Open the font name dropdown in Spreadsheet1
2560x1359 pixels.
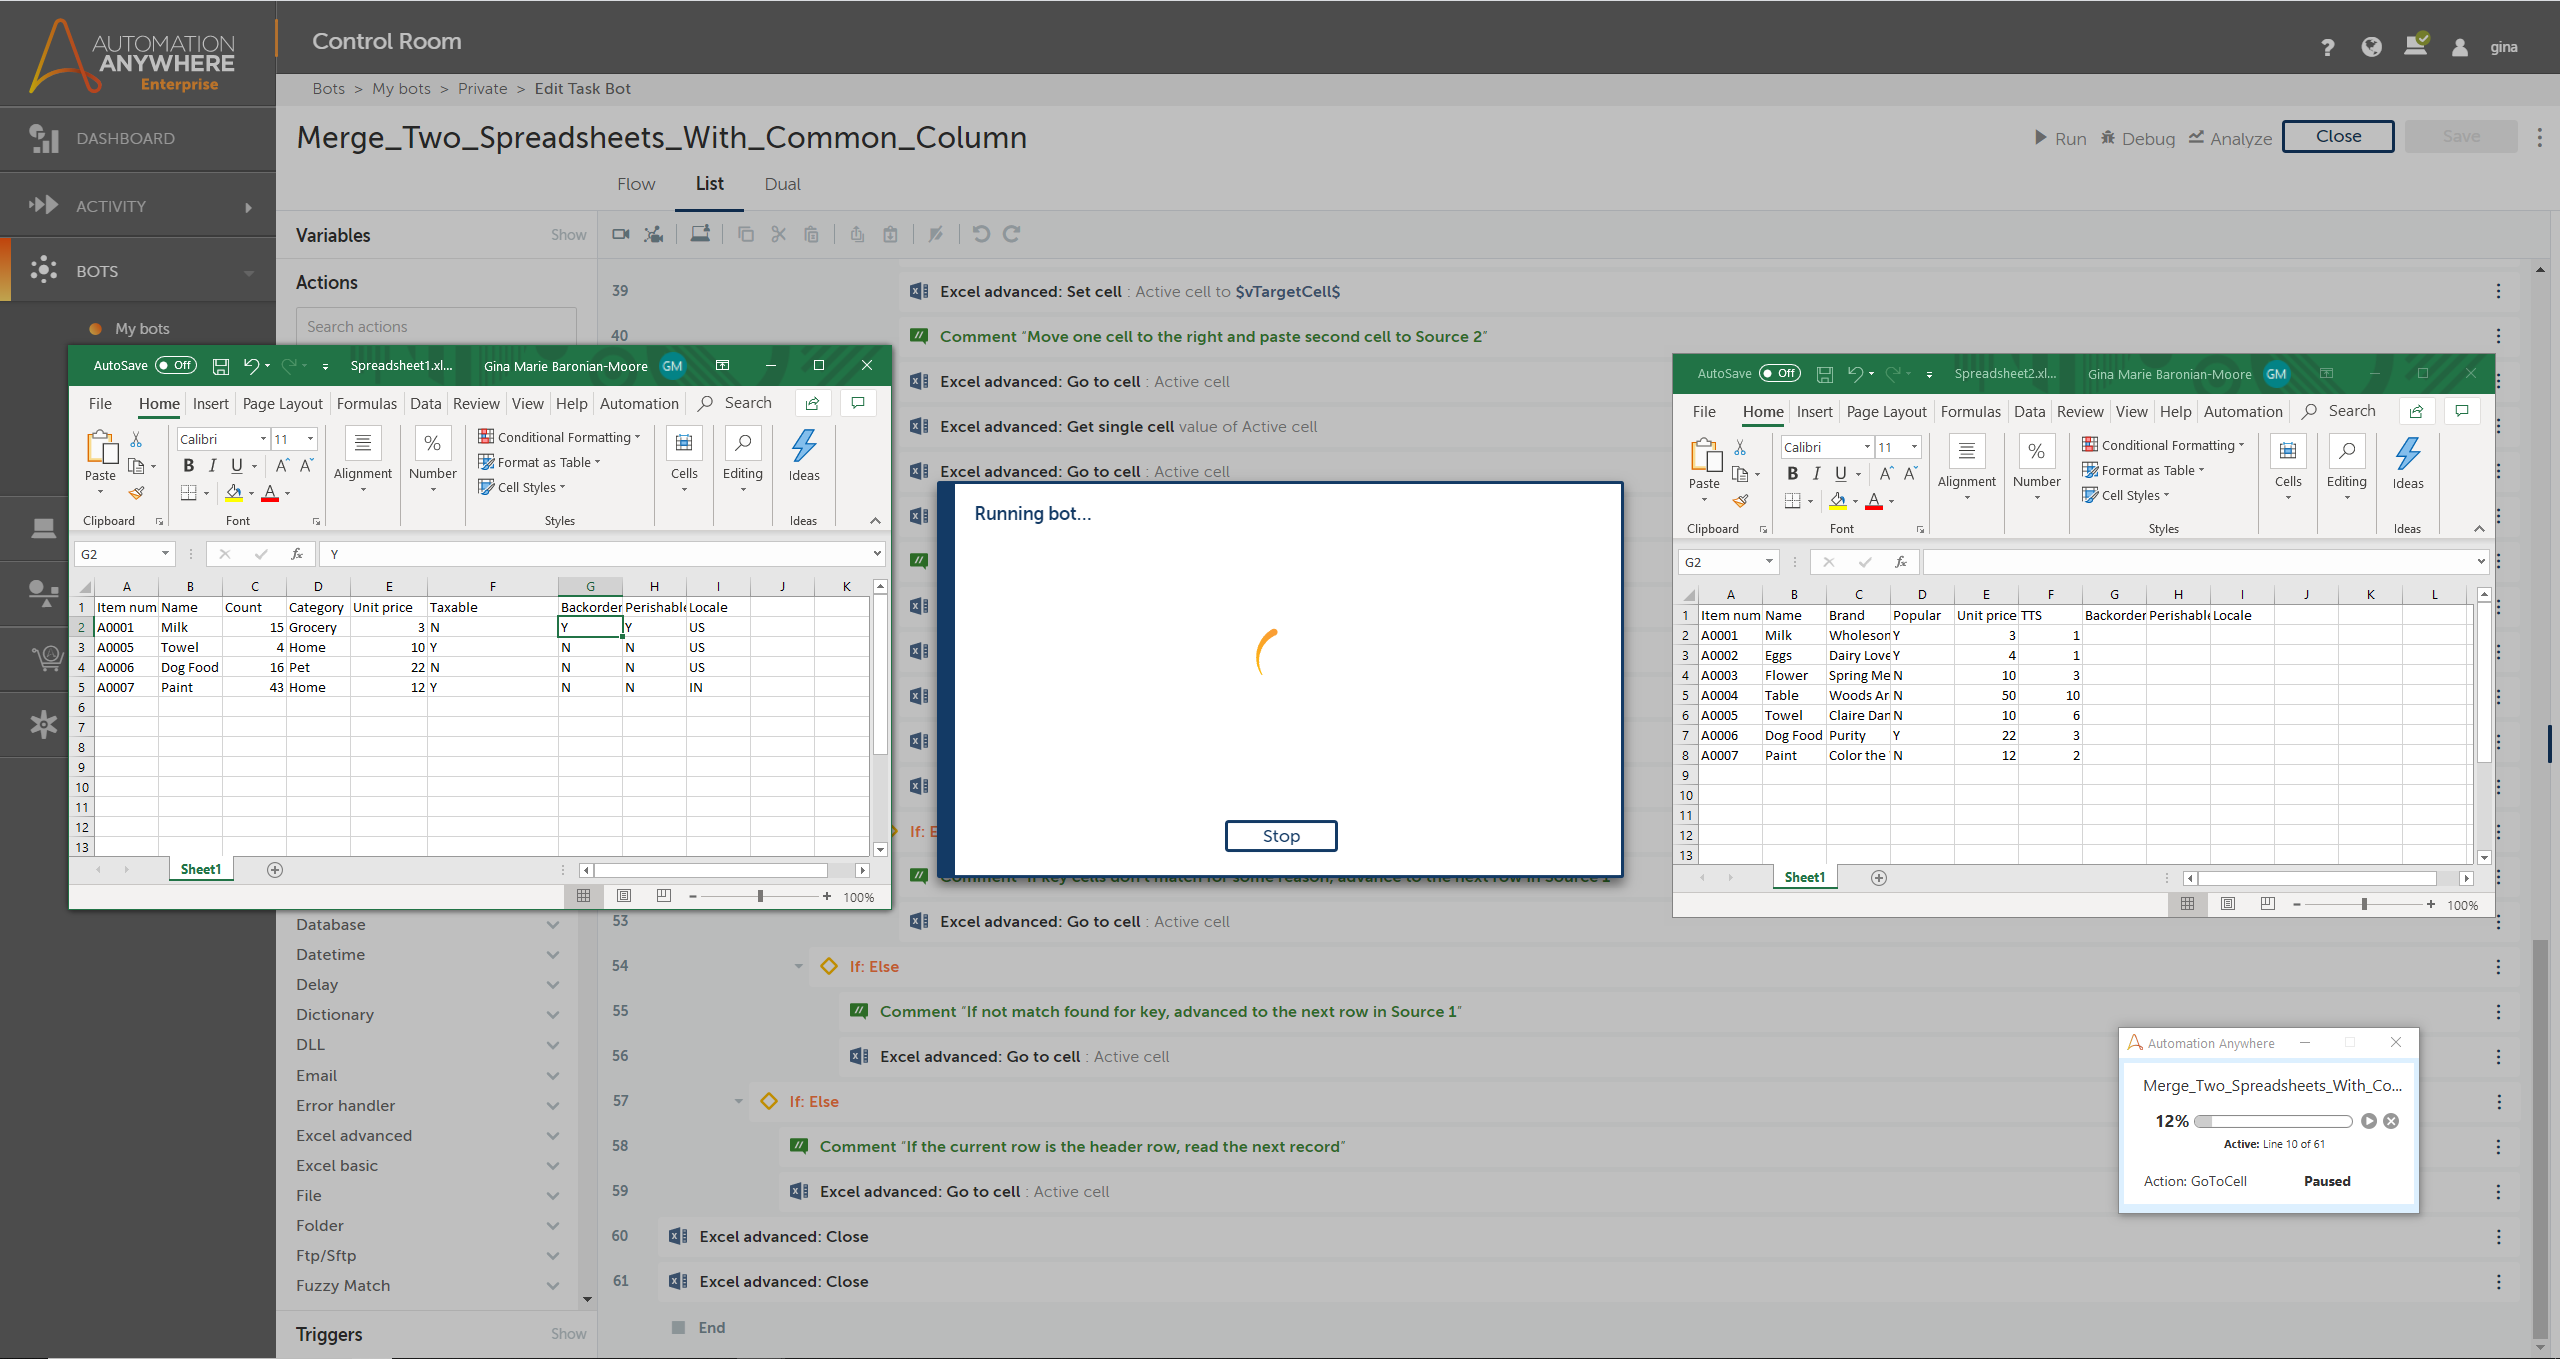[x=263, y=439]
